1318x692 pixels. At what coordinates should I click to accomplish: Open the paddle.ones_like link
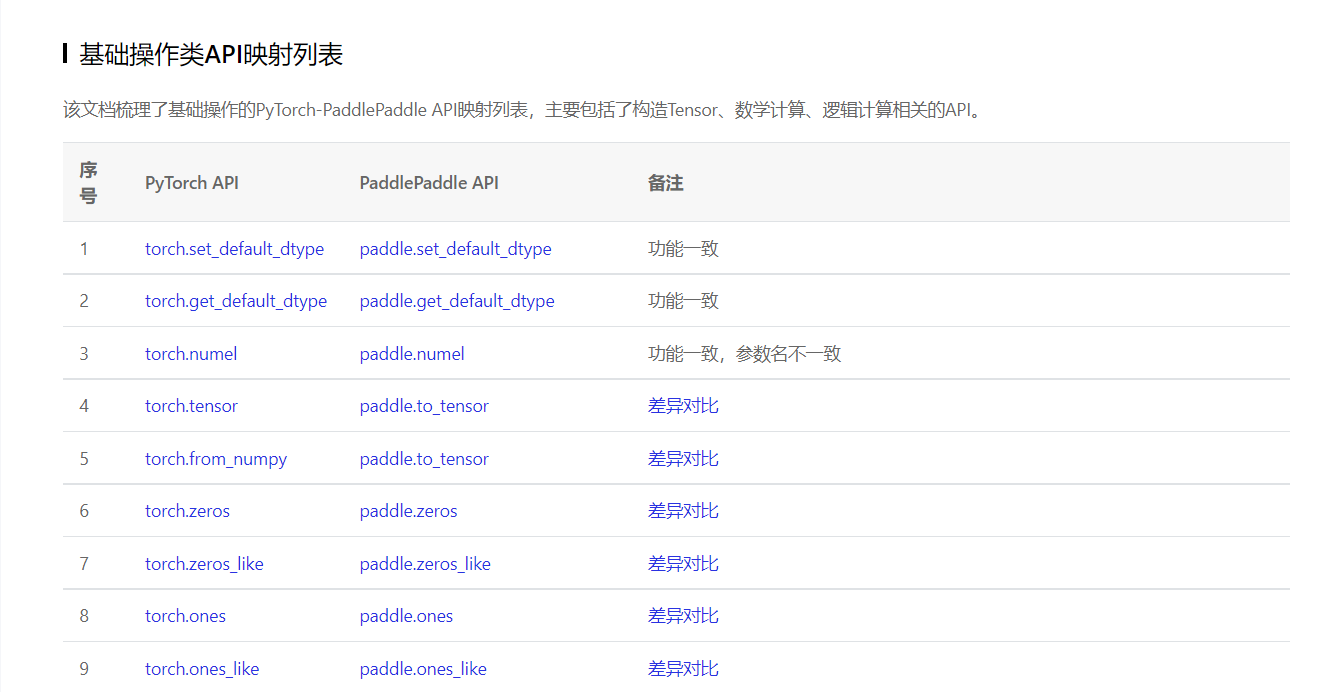pos(423,668)
